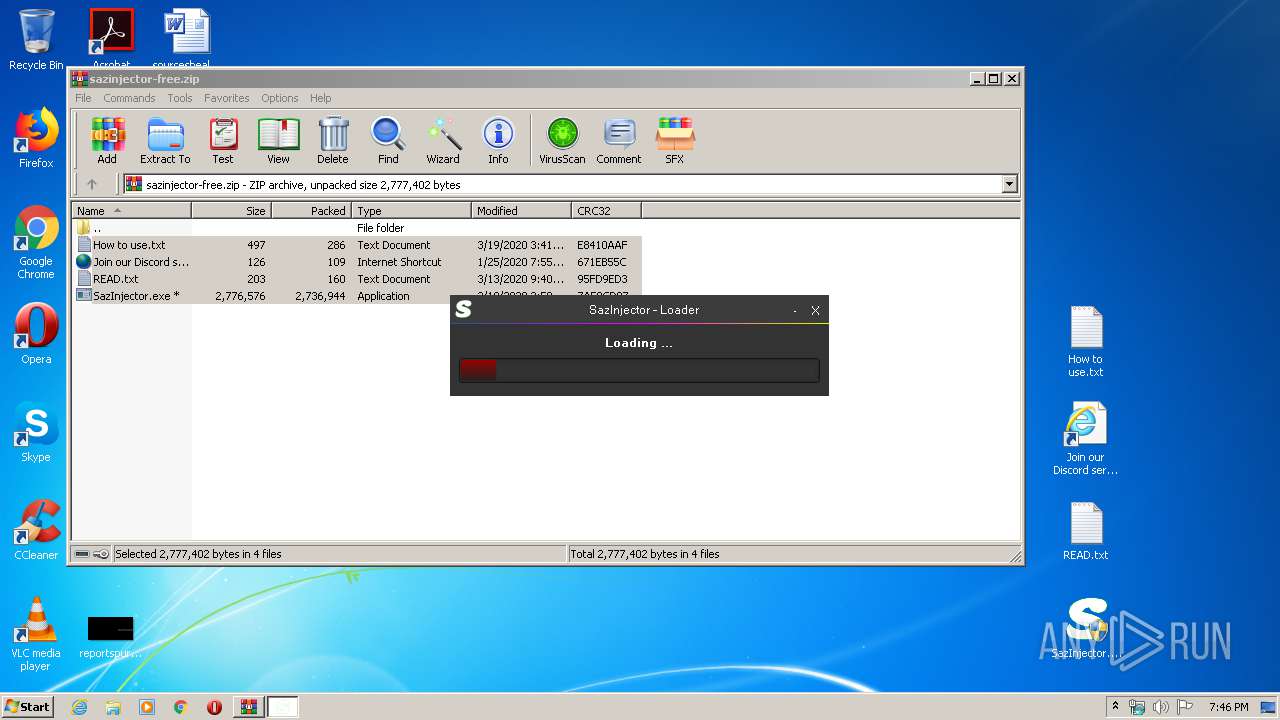Viewport: 1280px width, 720px height.
Task: Sort files by Size column header
Action: coord(232,210)
